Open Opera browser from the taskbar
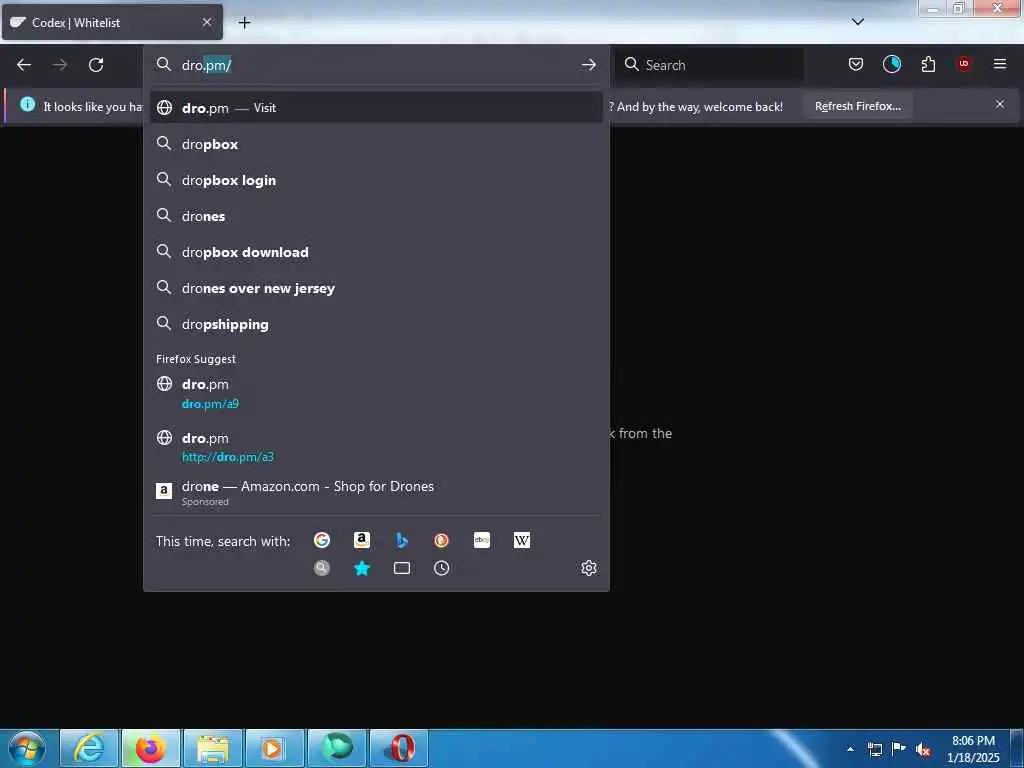Screen dimensions: 1024x768 400,748
